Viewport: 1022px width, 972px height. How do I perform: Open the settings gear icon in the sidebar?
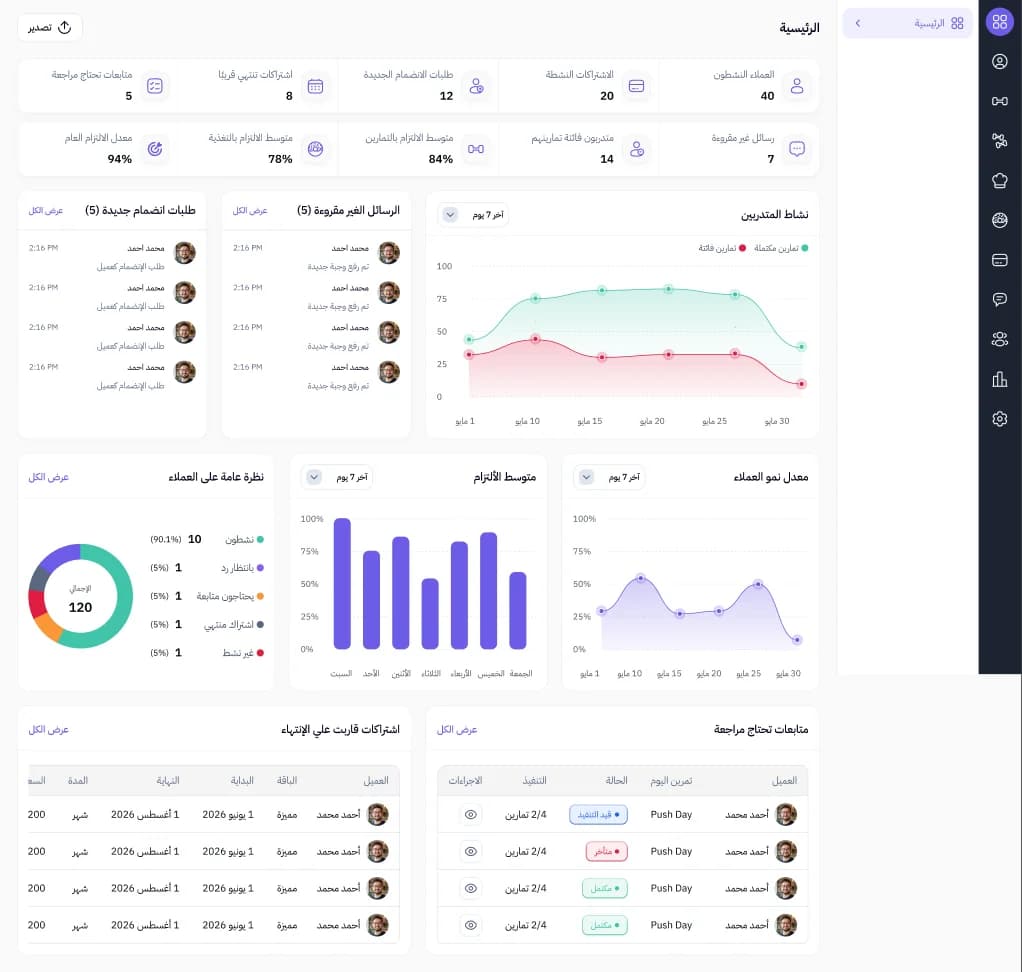tap(999, 419)
